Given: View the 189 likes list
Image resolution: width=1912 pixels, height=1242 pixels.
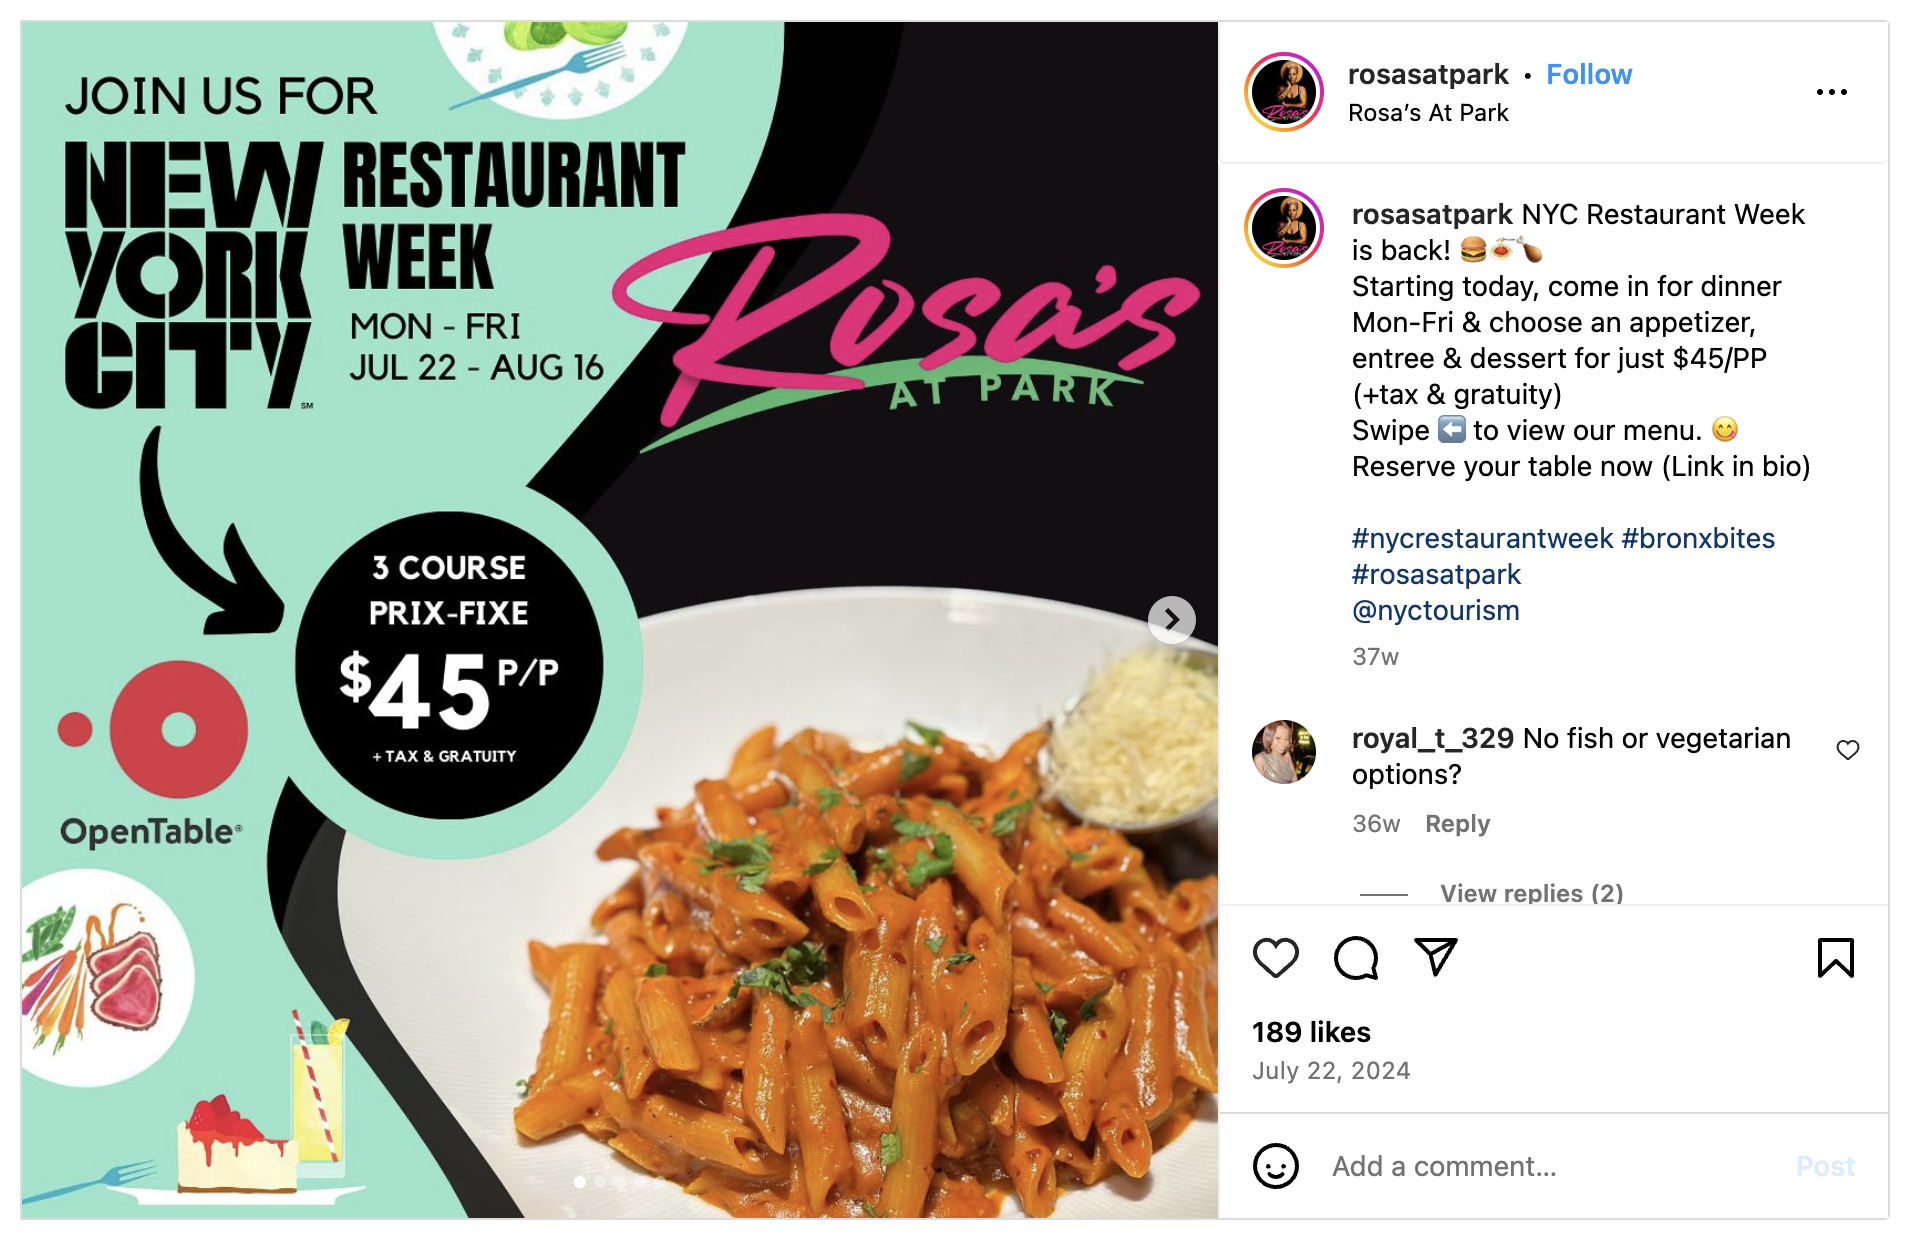Looking at the screenshot, I should [1311, 1032].
